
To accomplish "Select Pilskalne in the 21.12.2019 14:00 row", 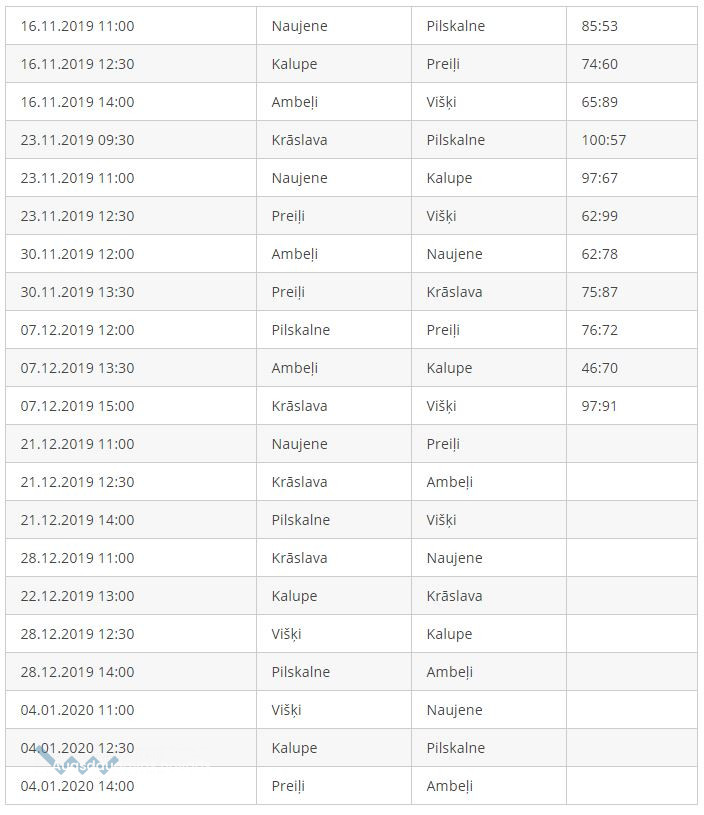I will point(301,520).
